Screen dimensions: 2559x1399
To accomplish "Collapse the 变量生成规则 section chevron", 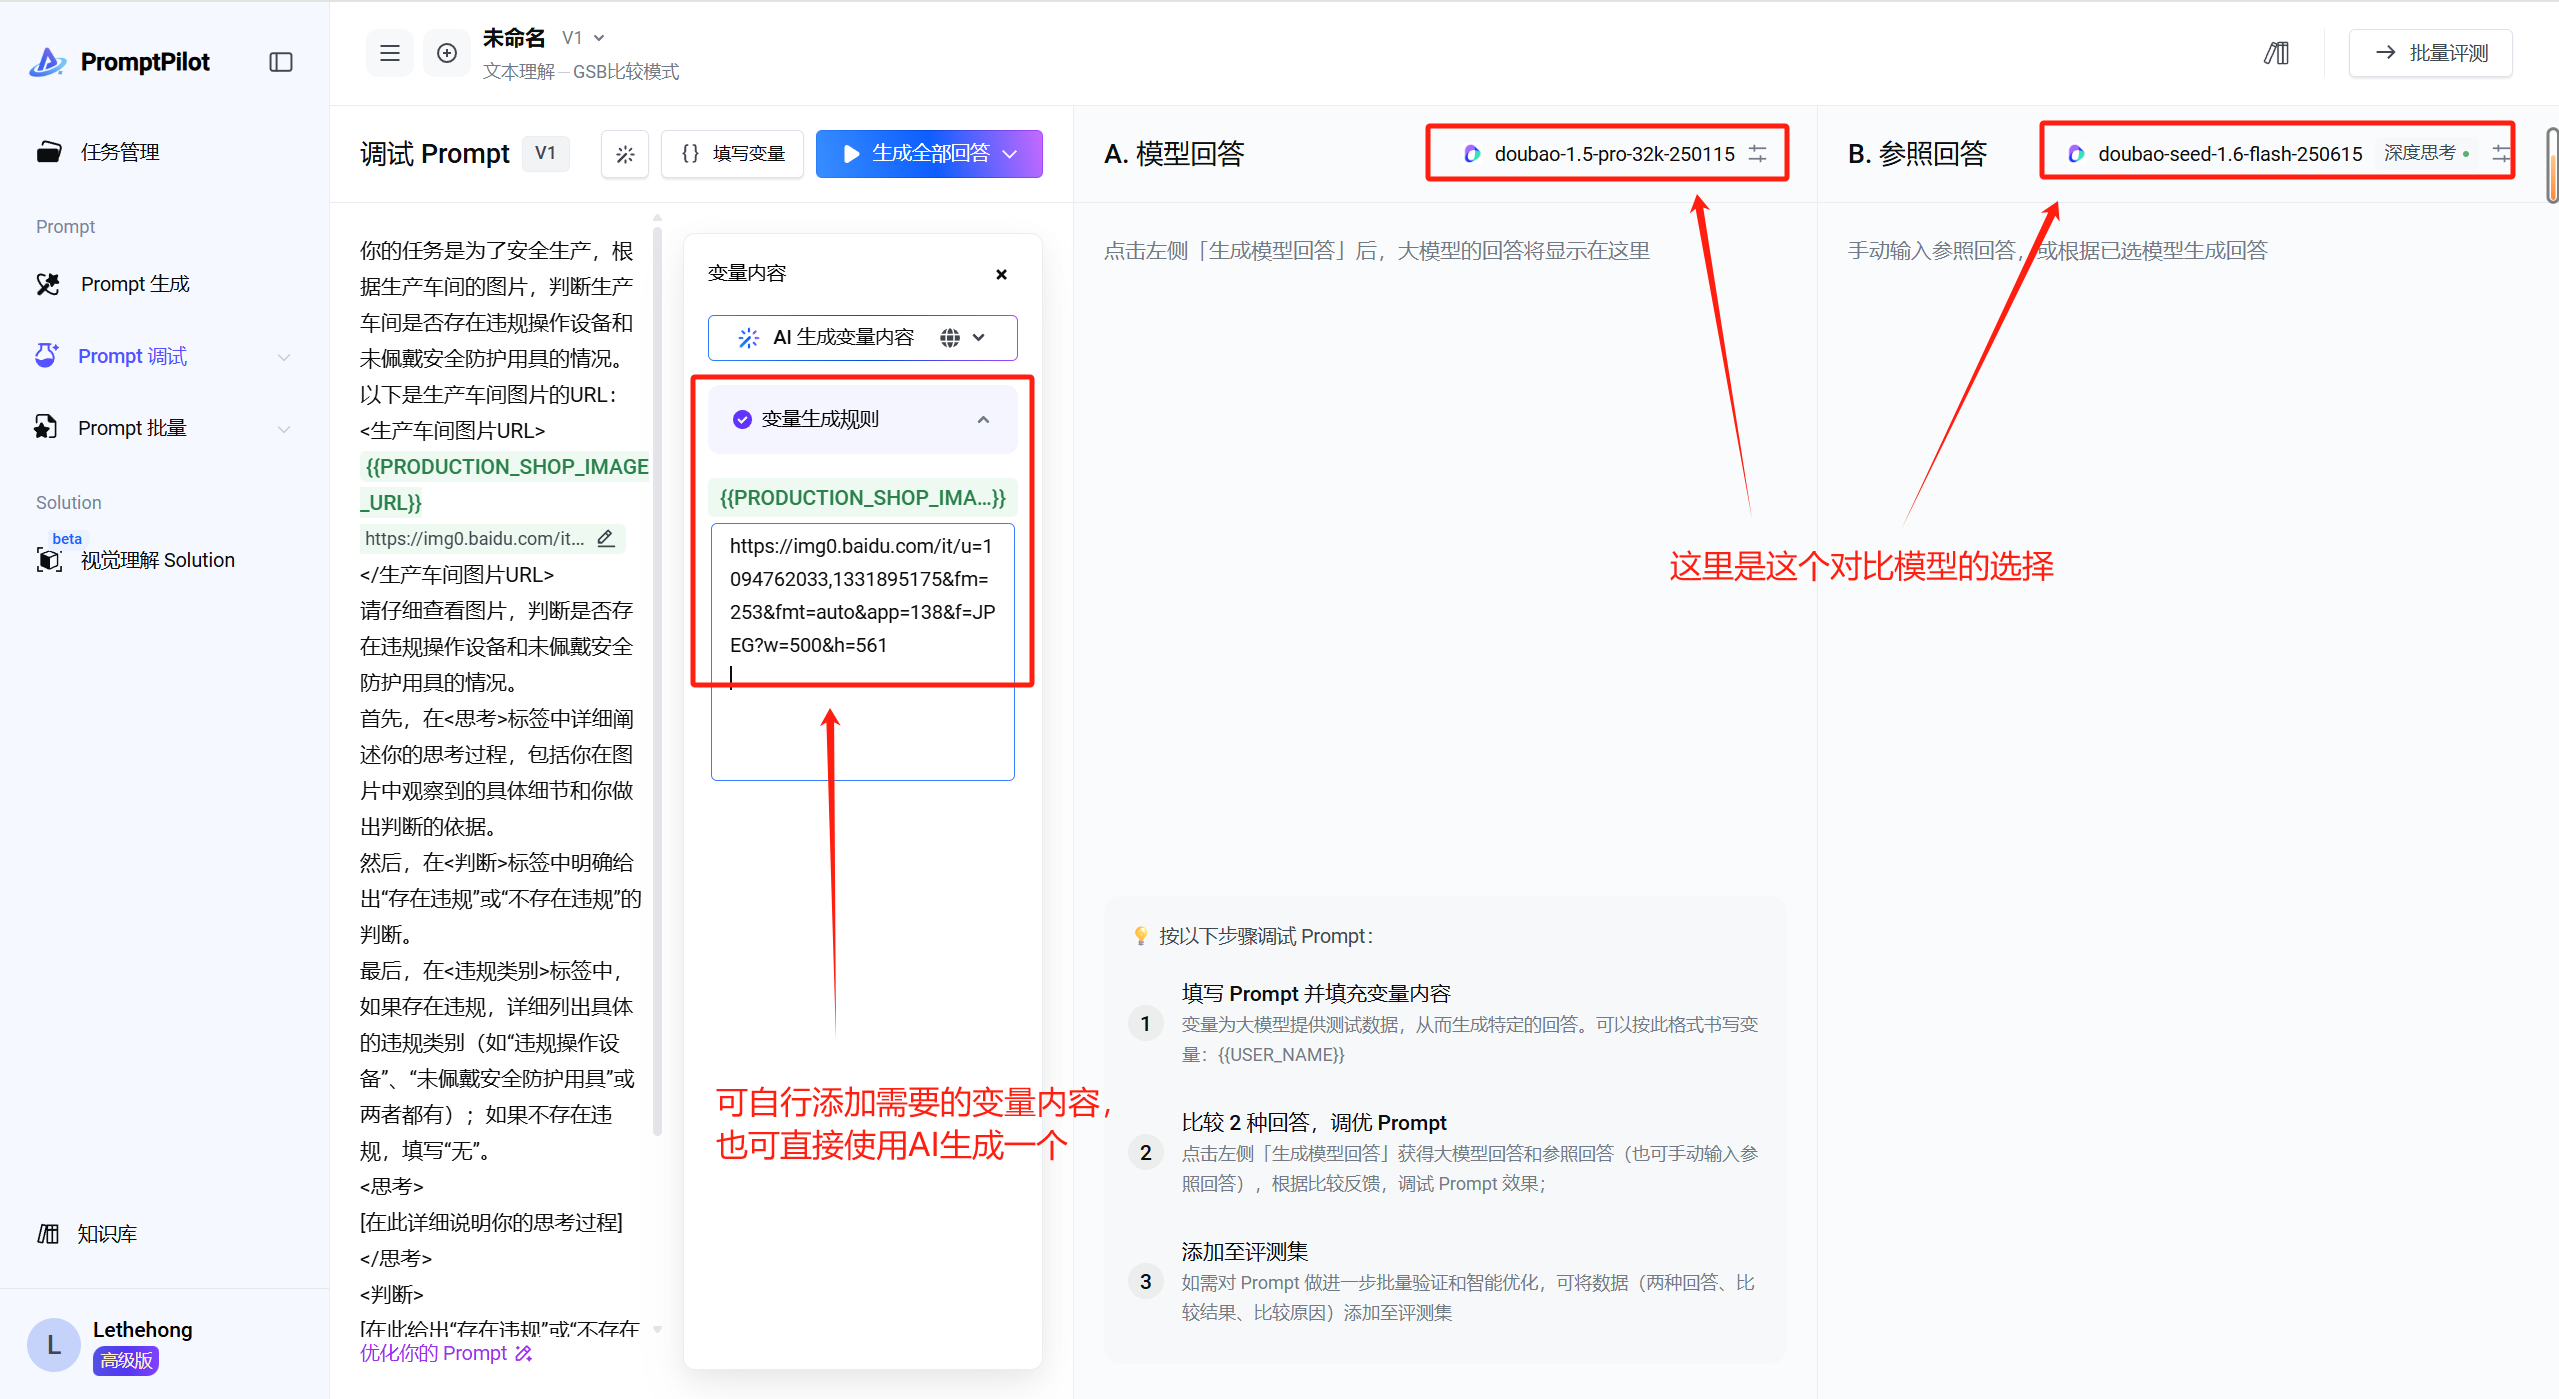I will [x=983, y=420].
